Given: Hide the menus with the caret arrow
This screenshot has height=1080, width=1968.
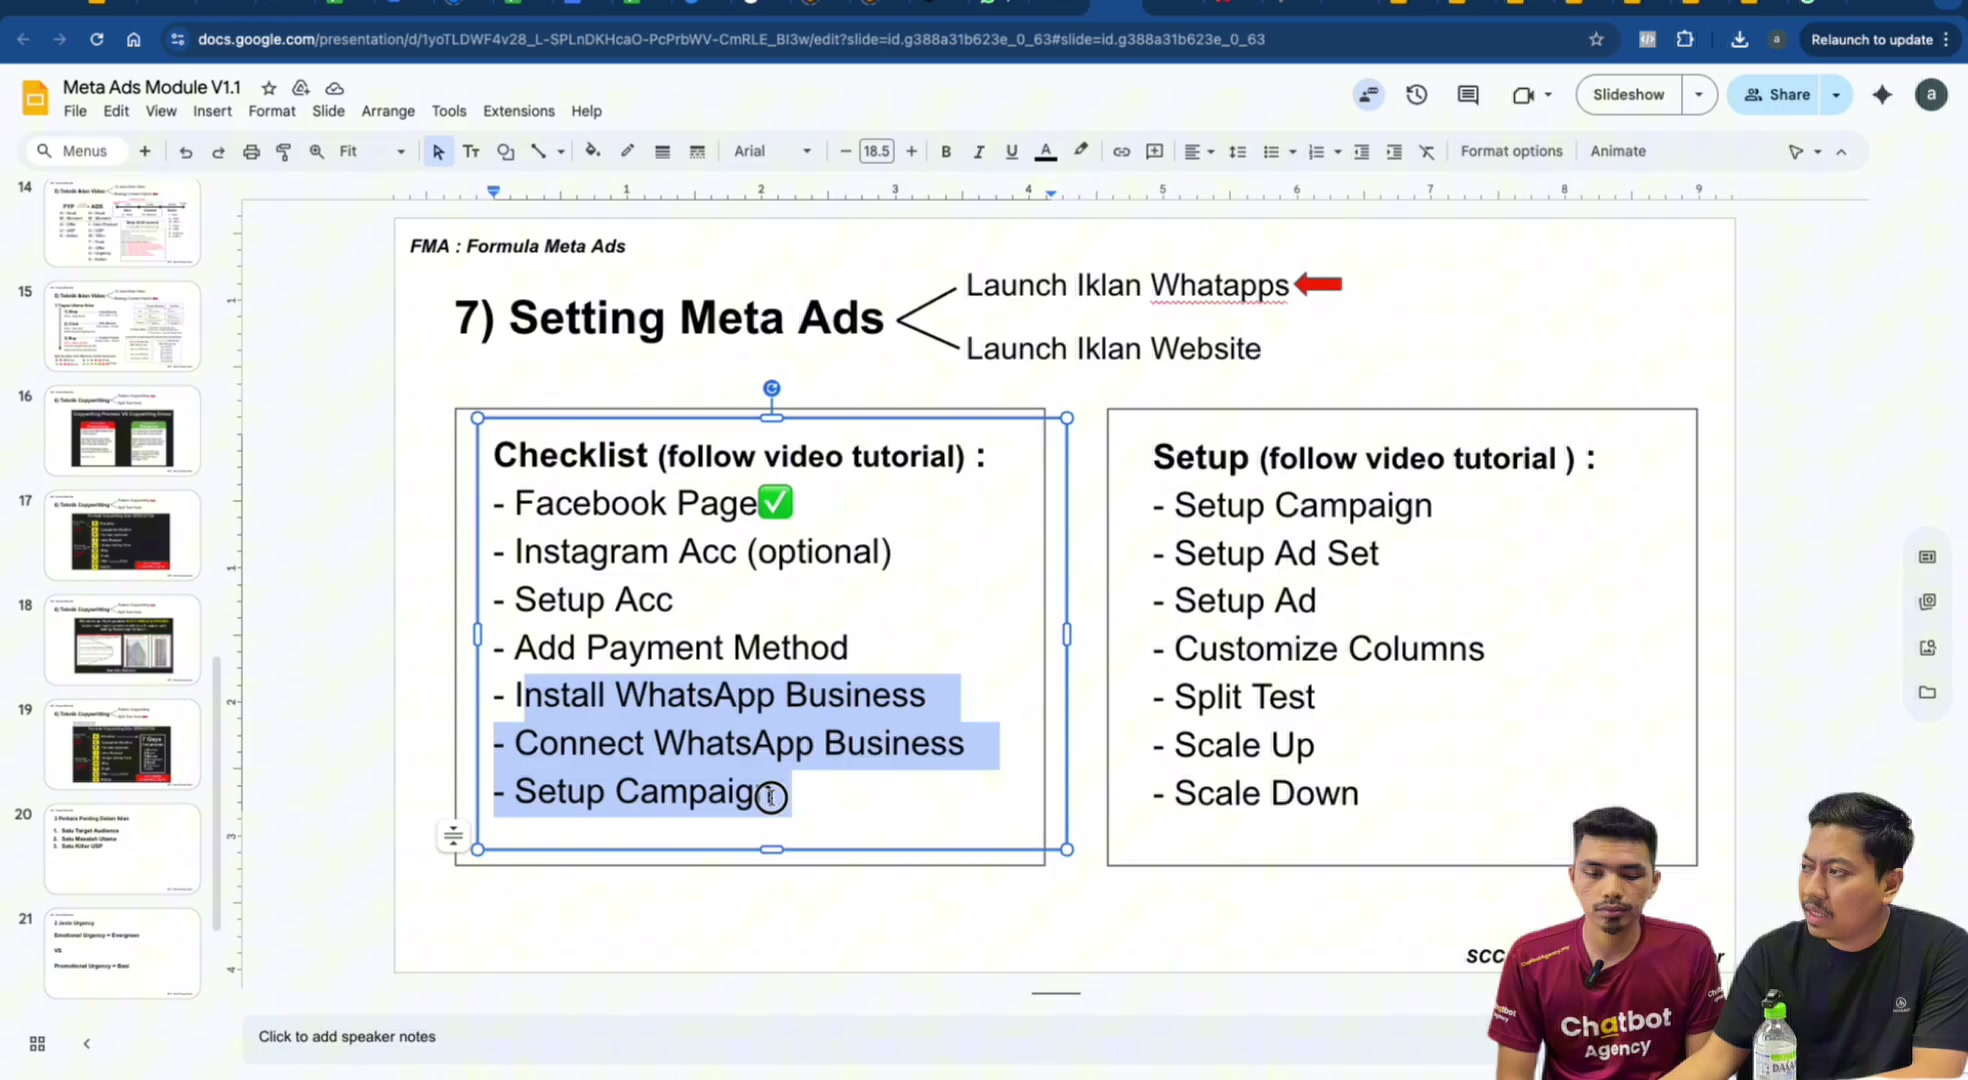Looking at the screenshot, I should [x=1841, y=152].
